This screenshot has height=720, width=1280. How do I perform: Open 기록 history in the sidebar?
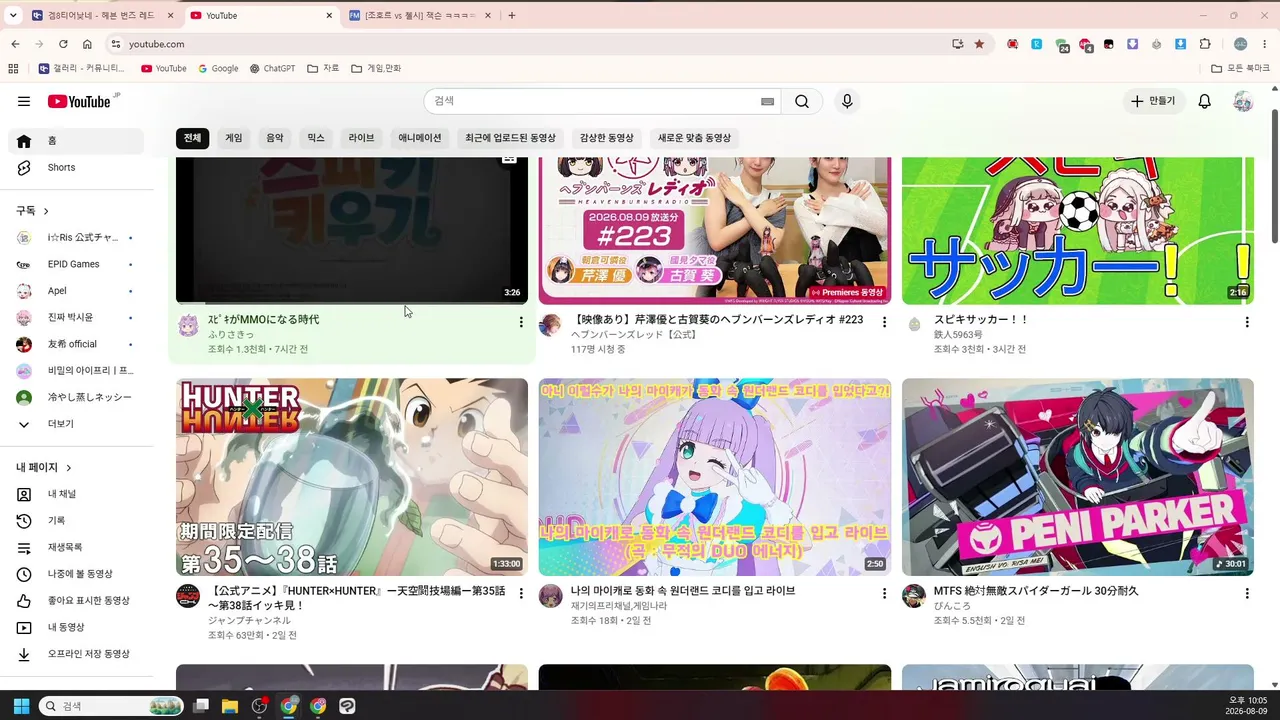(x=76, y=520)
